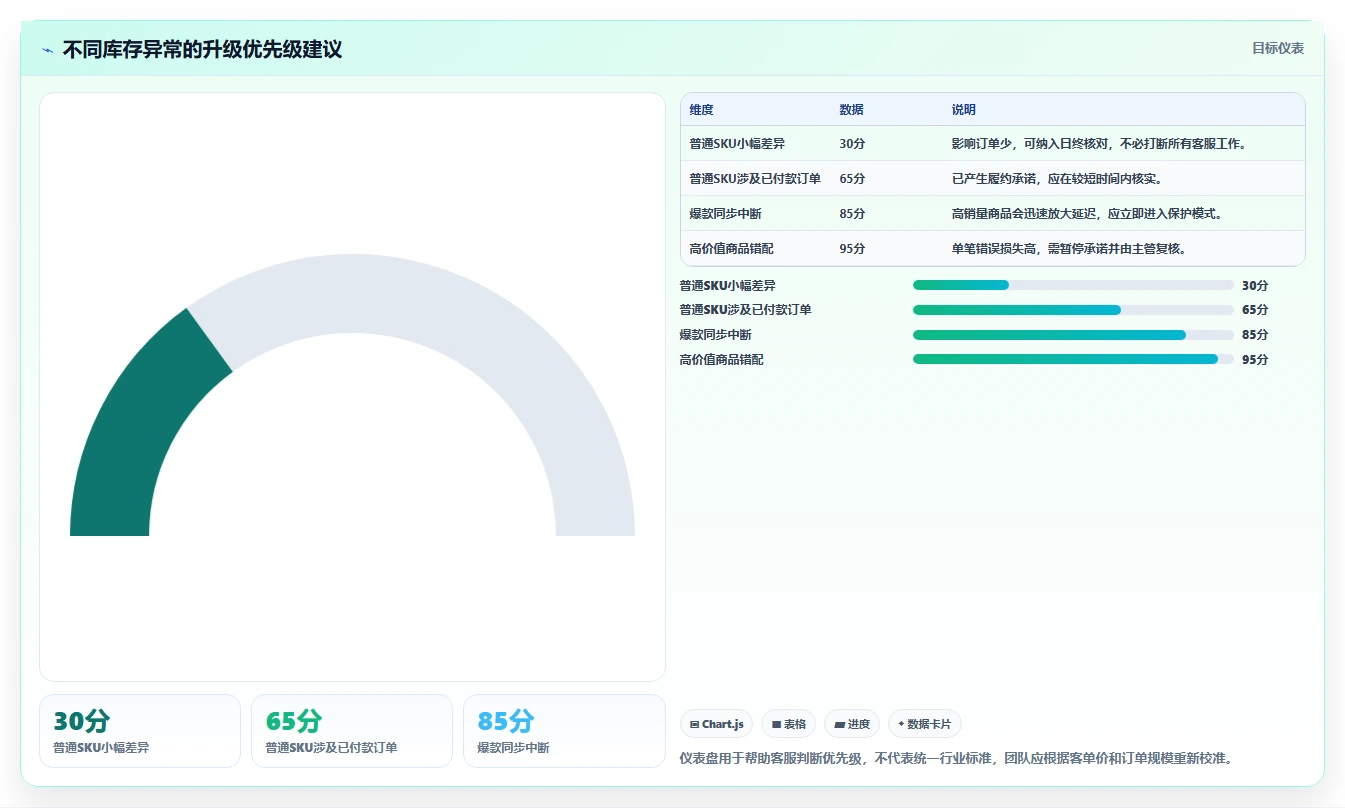Screen dimensions: 1345x808
Task: Click the 普通SKU小幅差异 progress list label
Action: tap(727, 285)
